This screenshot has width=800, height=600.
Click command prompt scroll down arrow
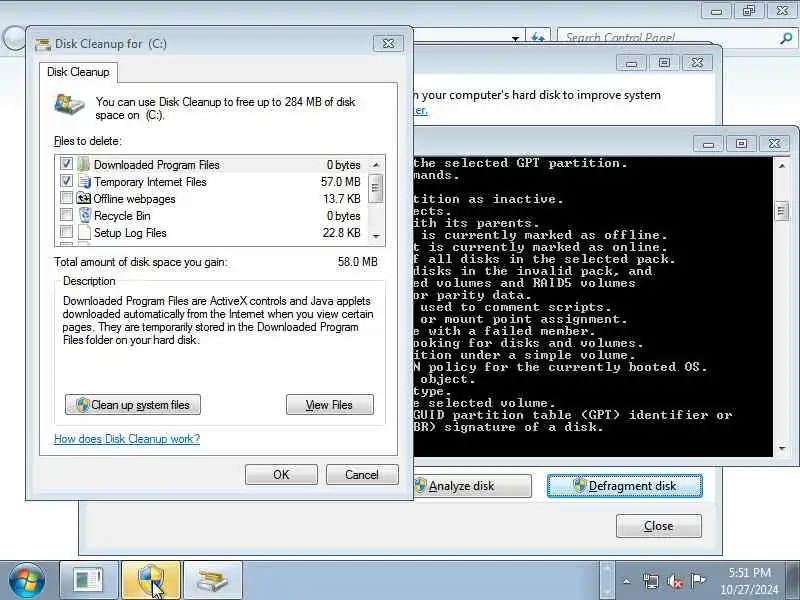(781, 448)
